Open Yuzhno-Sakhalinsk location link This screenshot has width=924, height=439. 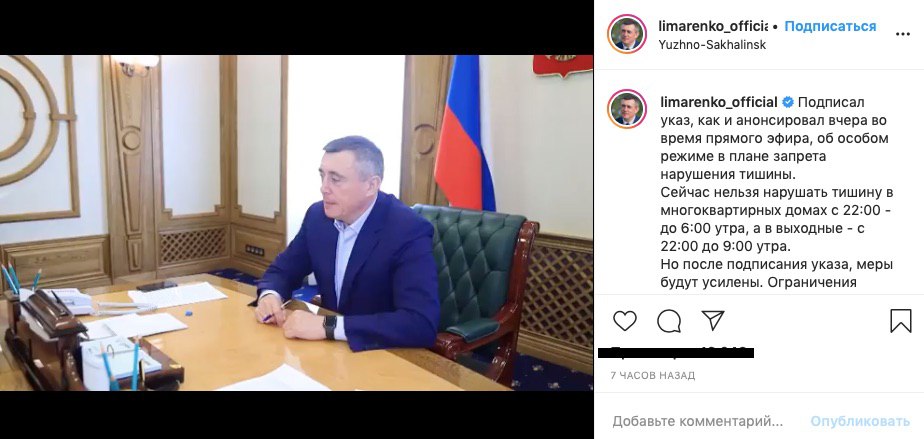point(712,45)
